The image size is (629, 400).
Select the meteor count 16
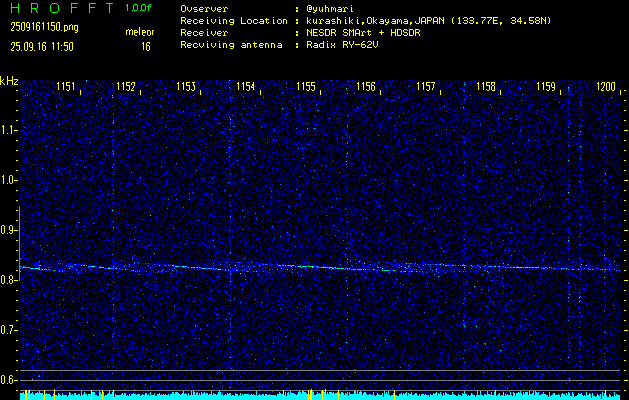[x=146, y=47]
